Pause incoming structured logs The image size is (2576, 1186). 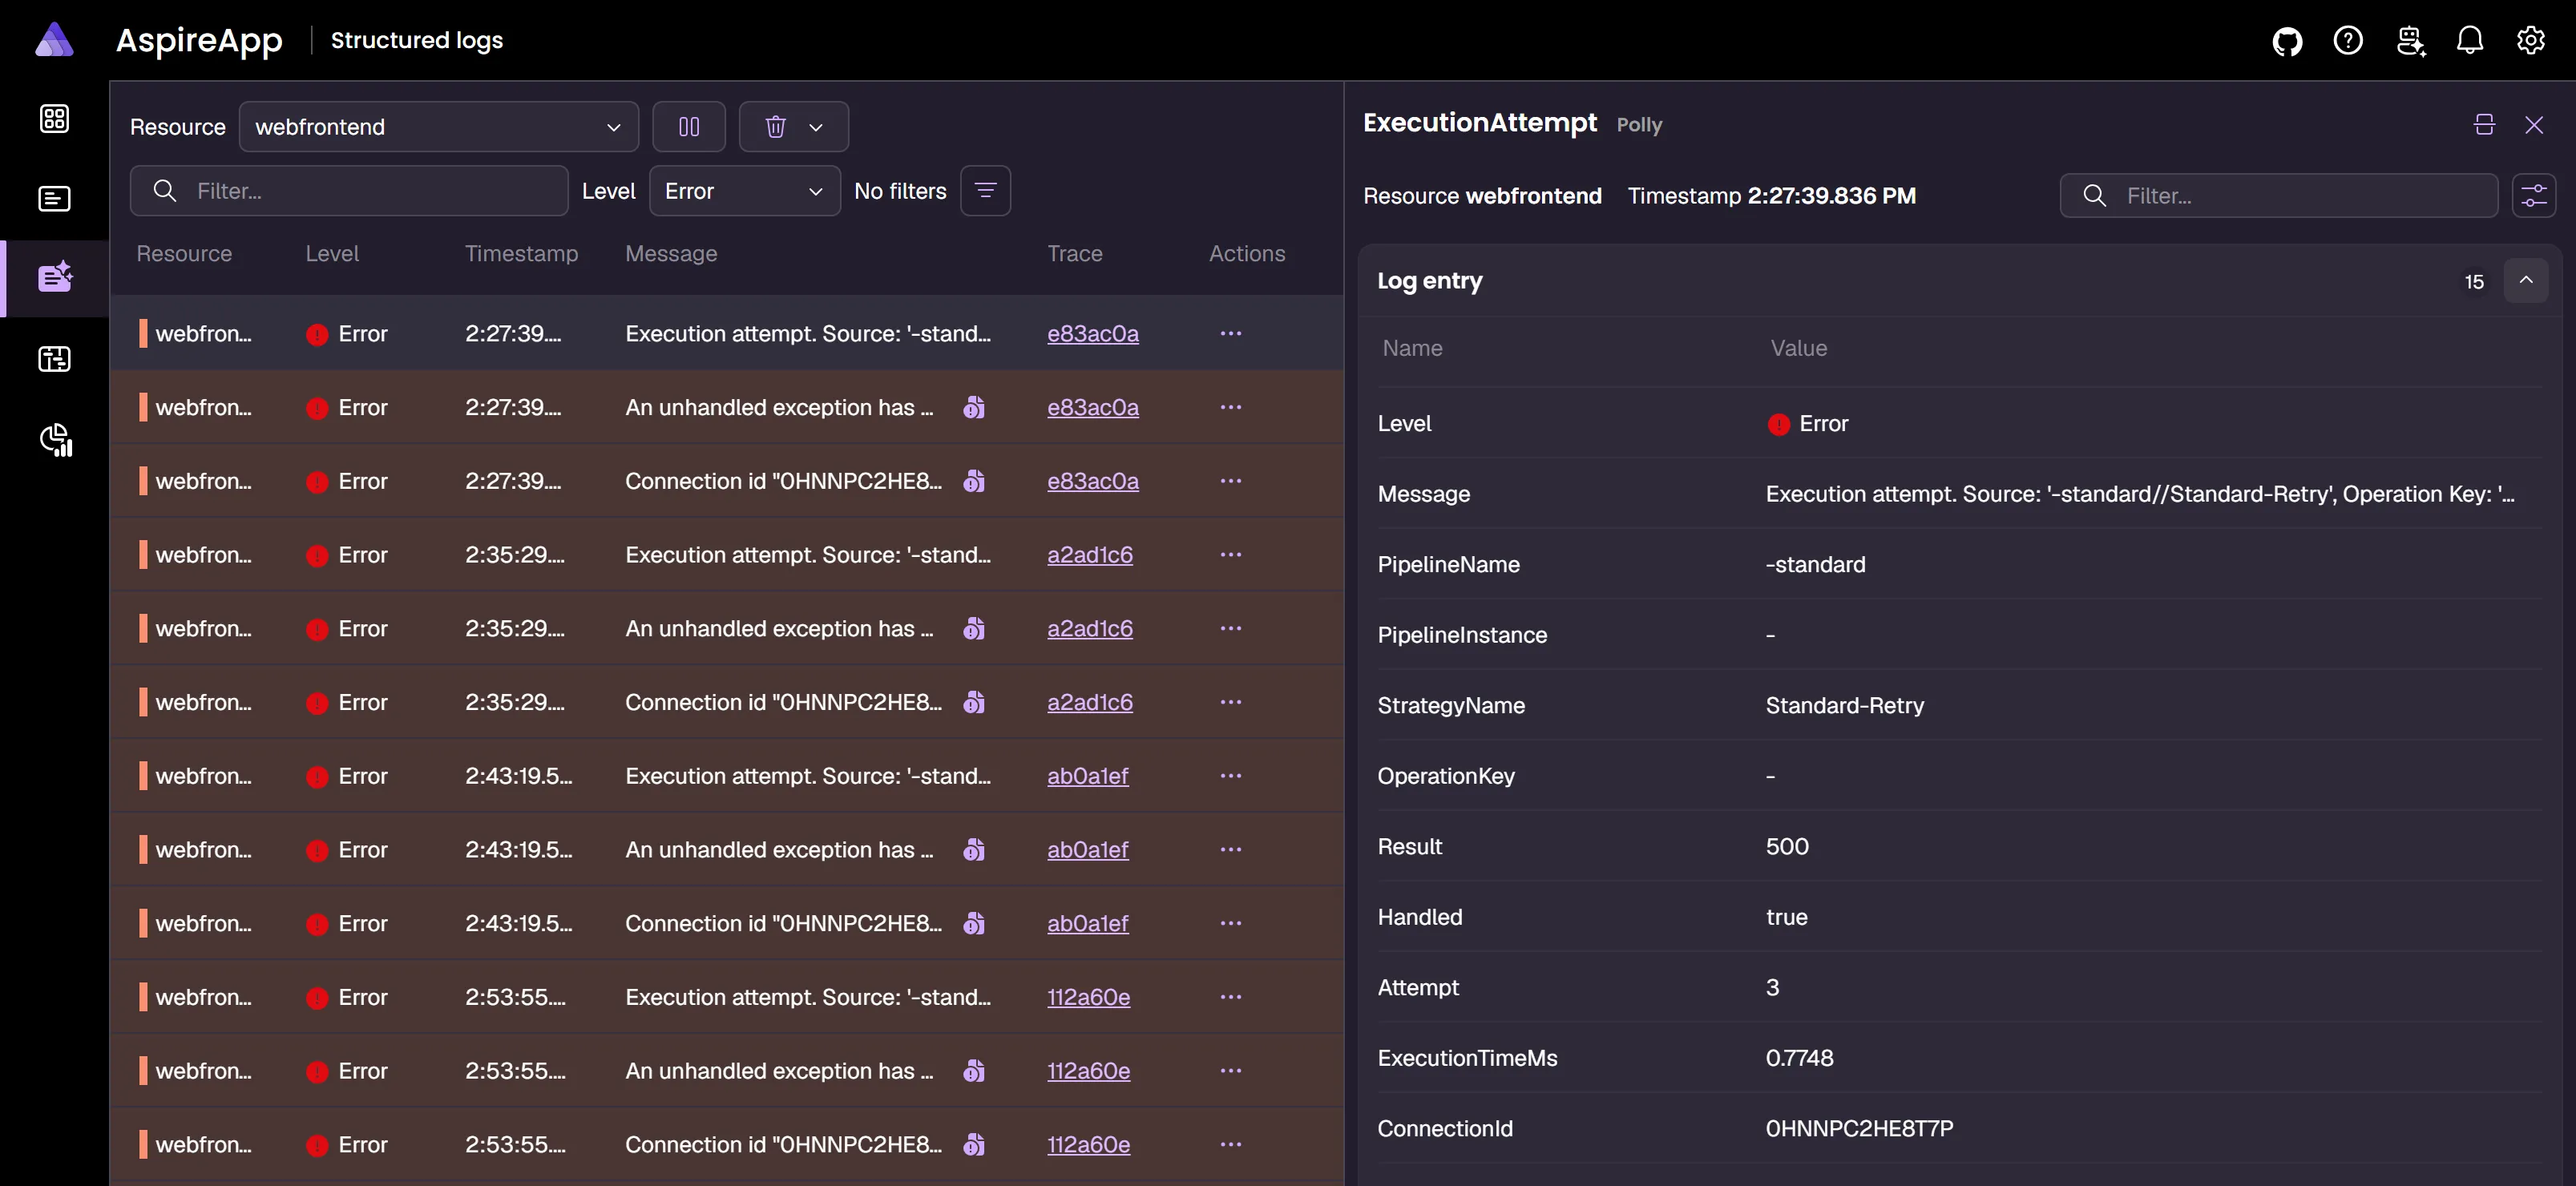pos(688,127)
